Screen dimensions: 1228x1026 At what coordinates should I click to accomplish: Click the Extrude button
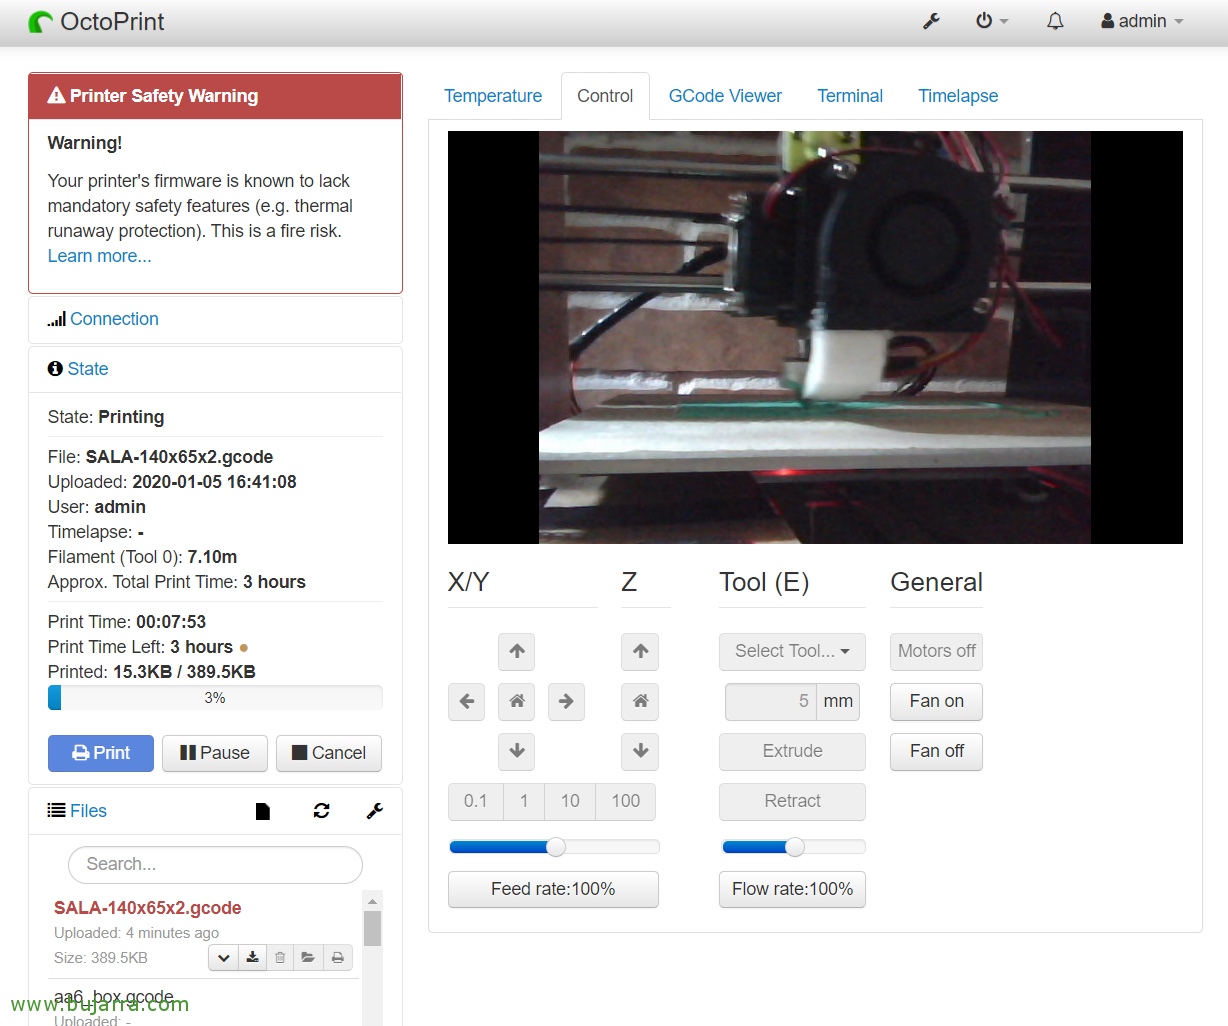tap(792, 751)
